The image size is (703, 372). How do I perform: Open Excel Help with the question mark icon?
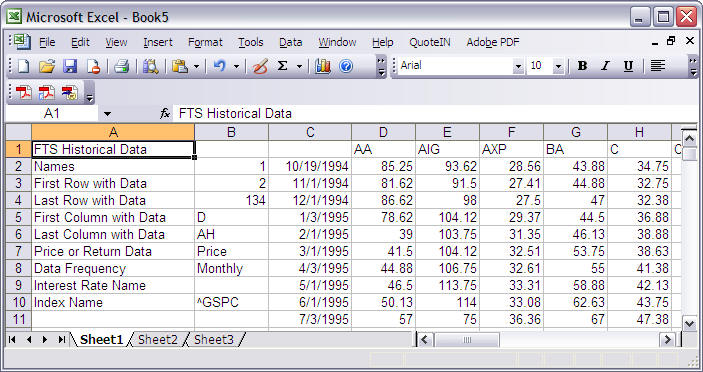click(346, 67)
